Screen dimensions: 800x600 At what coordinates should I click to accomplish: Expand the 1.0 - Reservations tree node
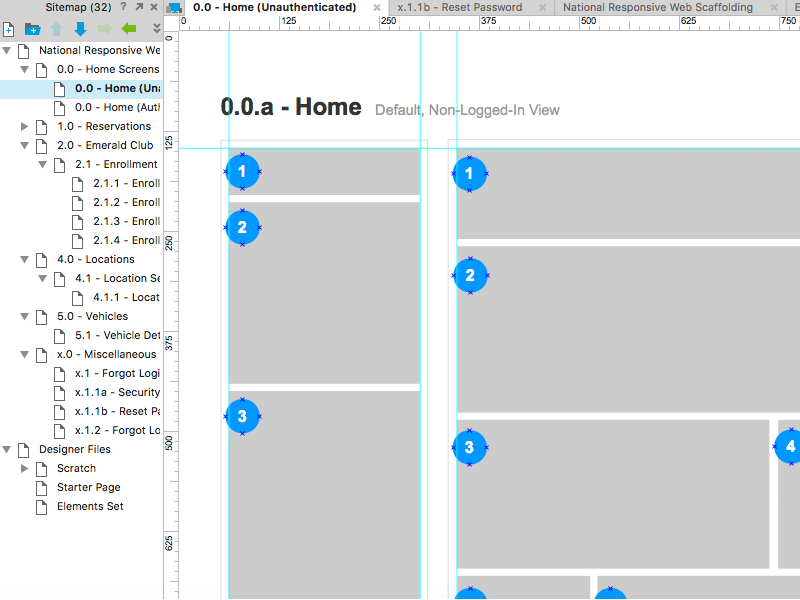pos(22,126)
